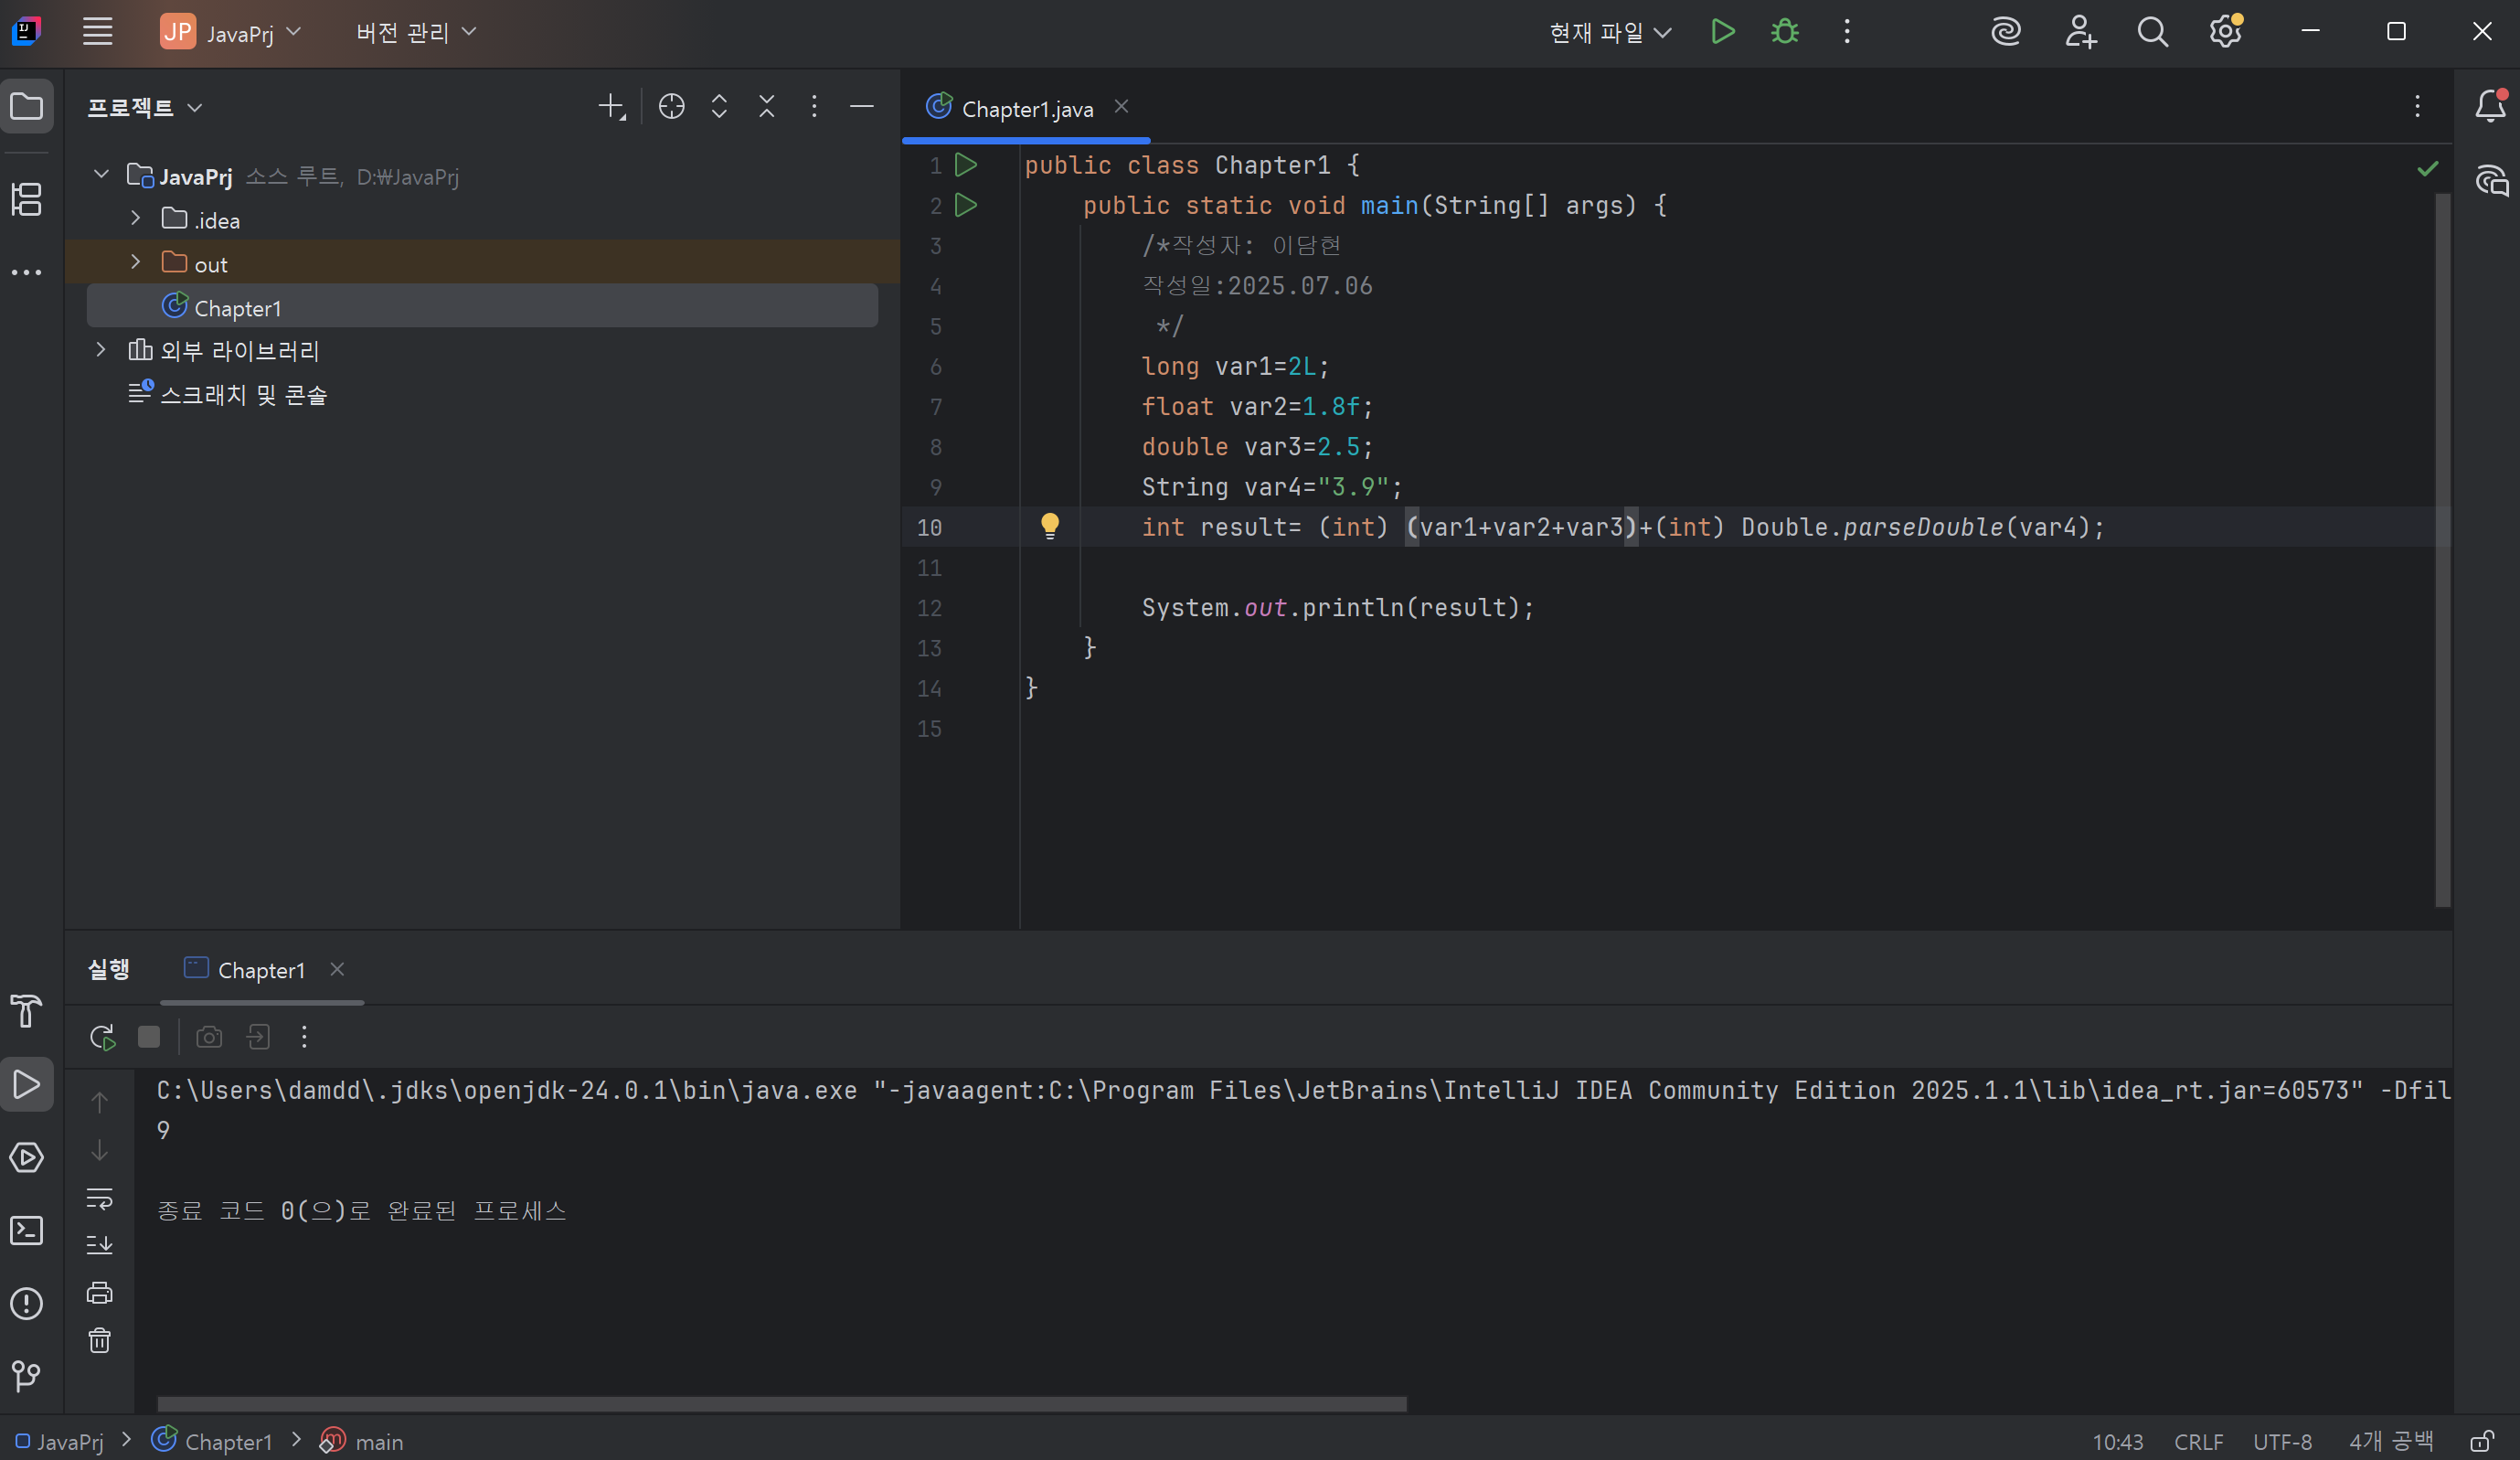Expand the out folder in project tree
Screen dimensions: 2520x1460
(136, 263)
